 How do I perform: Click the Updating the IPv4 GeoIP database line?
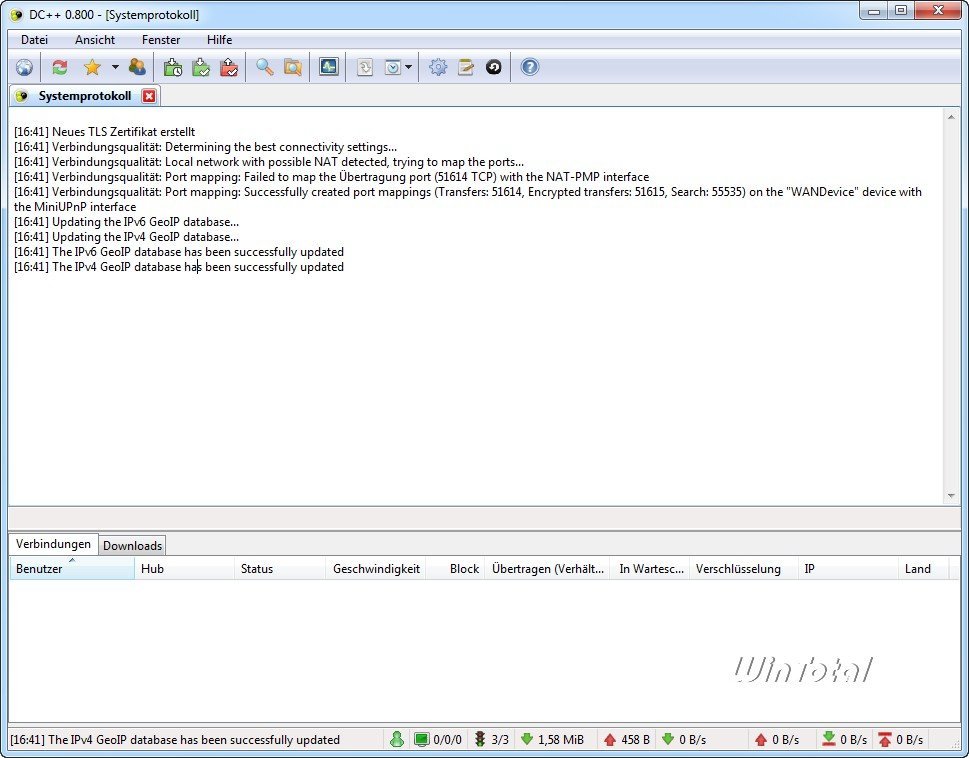(126, 237)
